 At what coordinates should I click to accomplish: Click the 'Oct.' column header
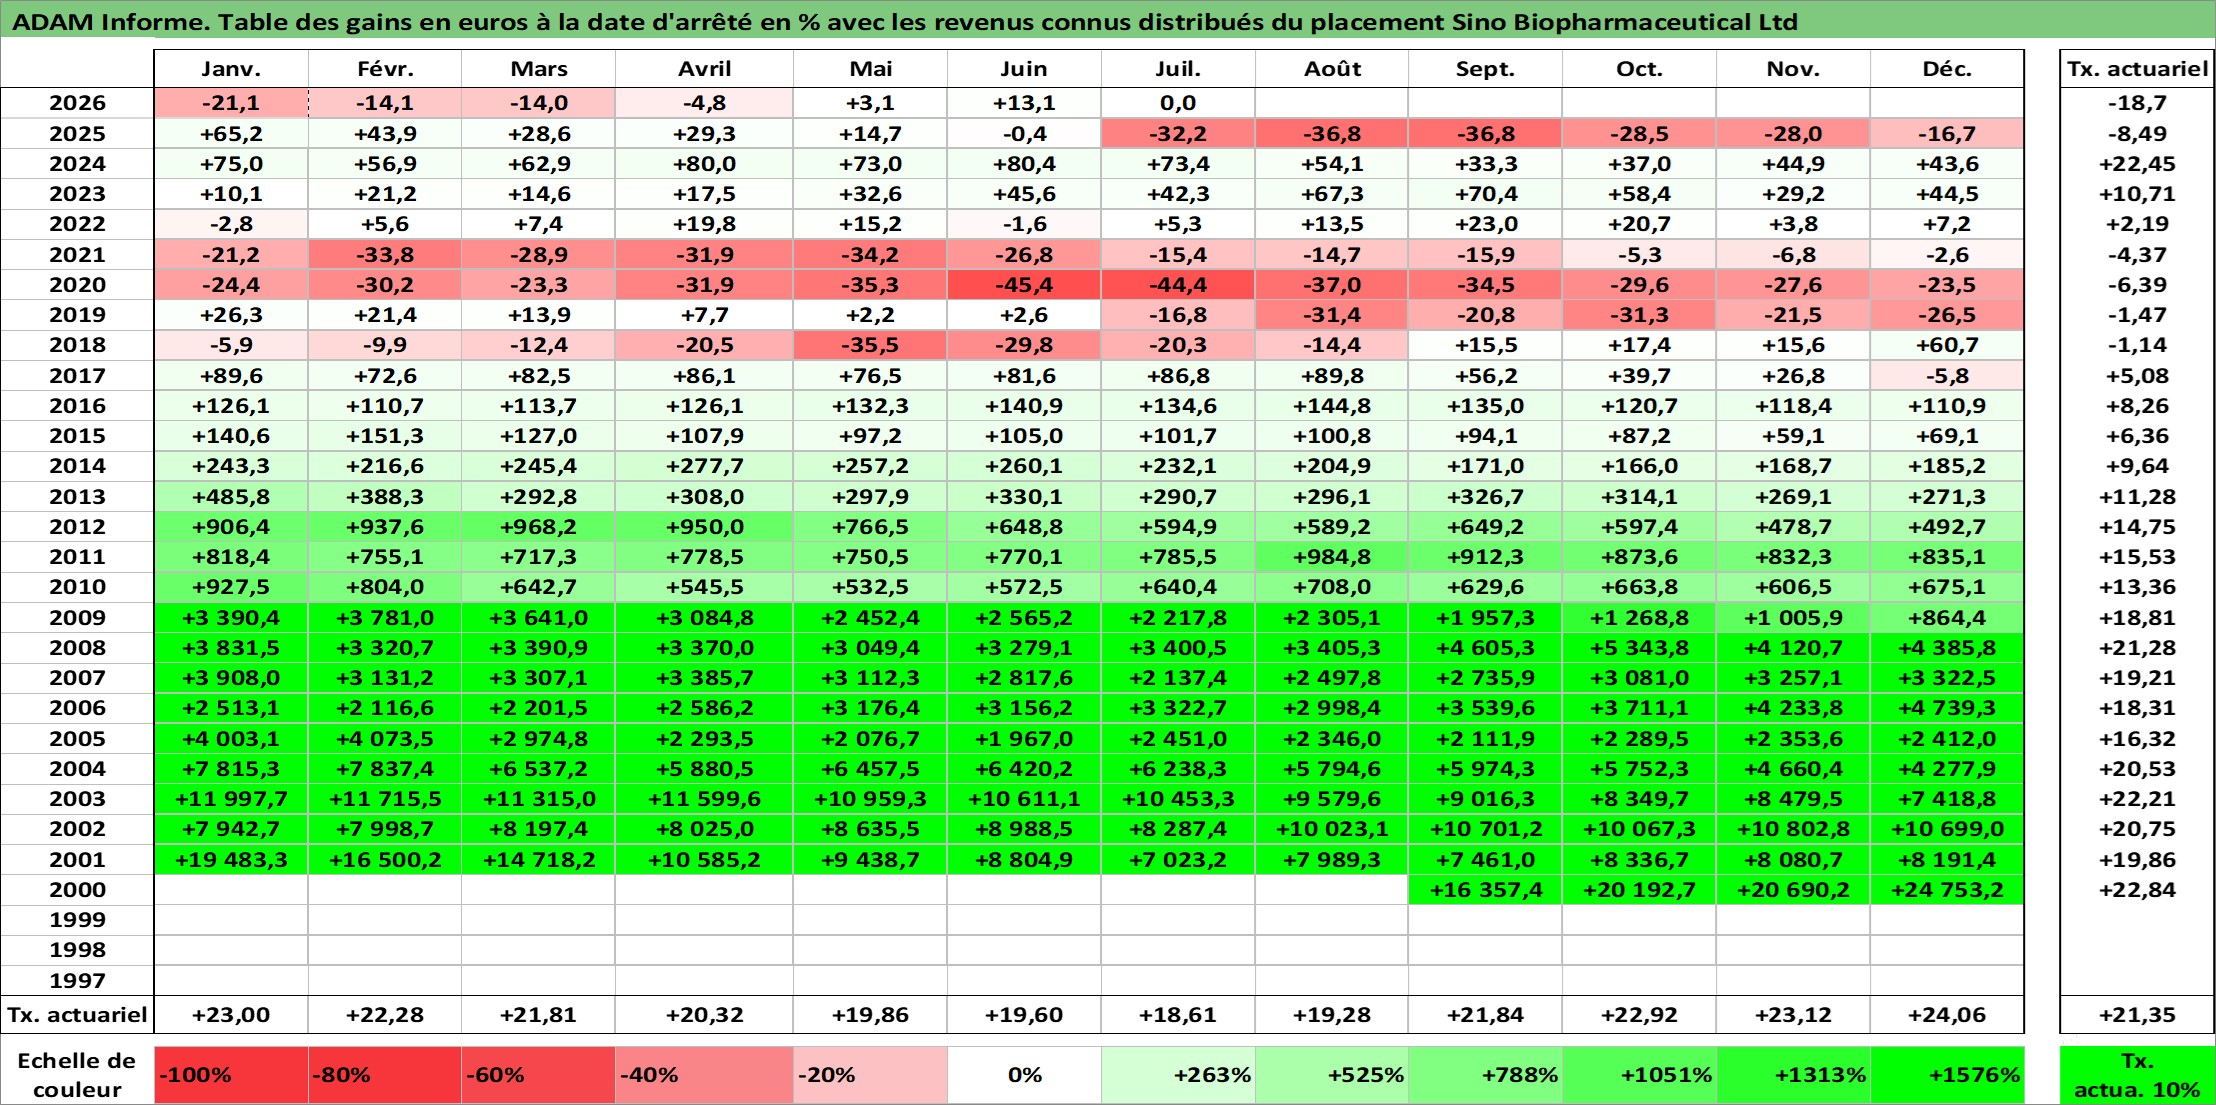(1640, 69)
